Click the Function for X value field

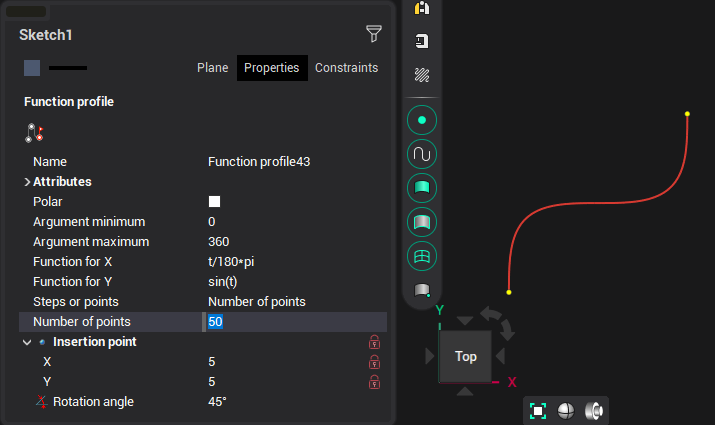[290, 262]
